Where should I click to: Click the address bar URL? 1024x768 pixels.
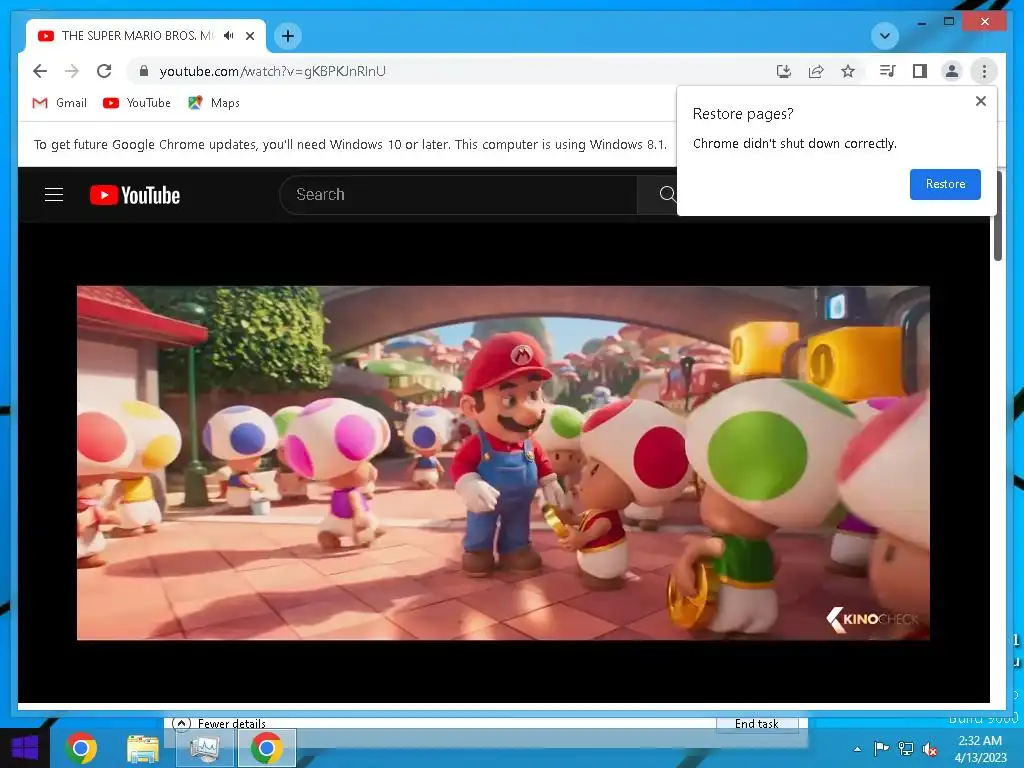(272, 71)
